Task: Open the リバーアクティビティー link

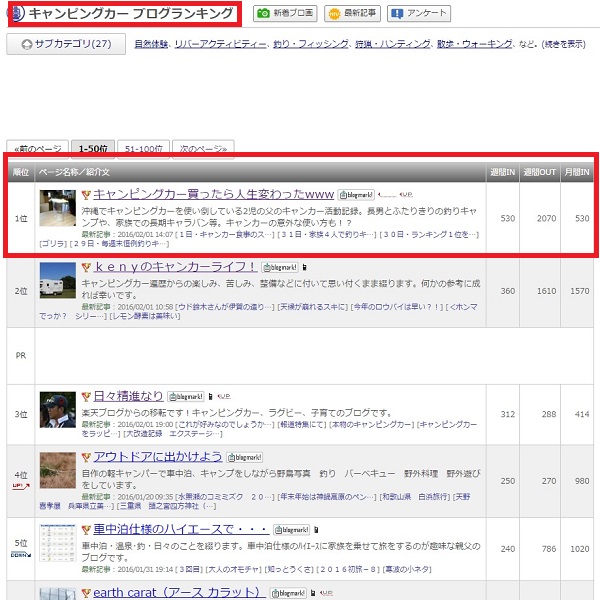Action: 220,44
